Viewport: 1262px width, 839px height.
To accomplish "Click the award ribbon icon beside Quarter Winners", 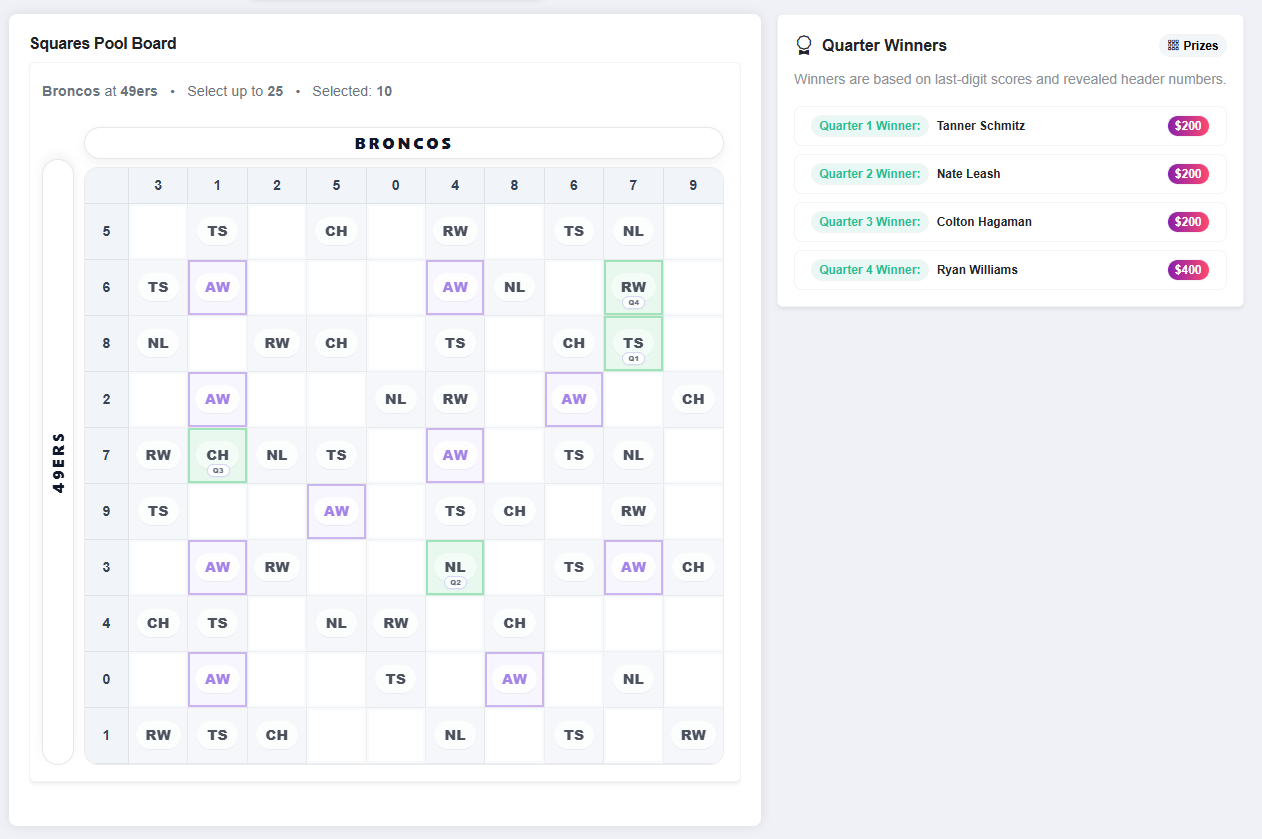I will [x=803, y=46].
